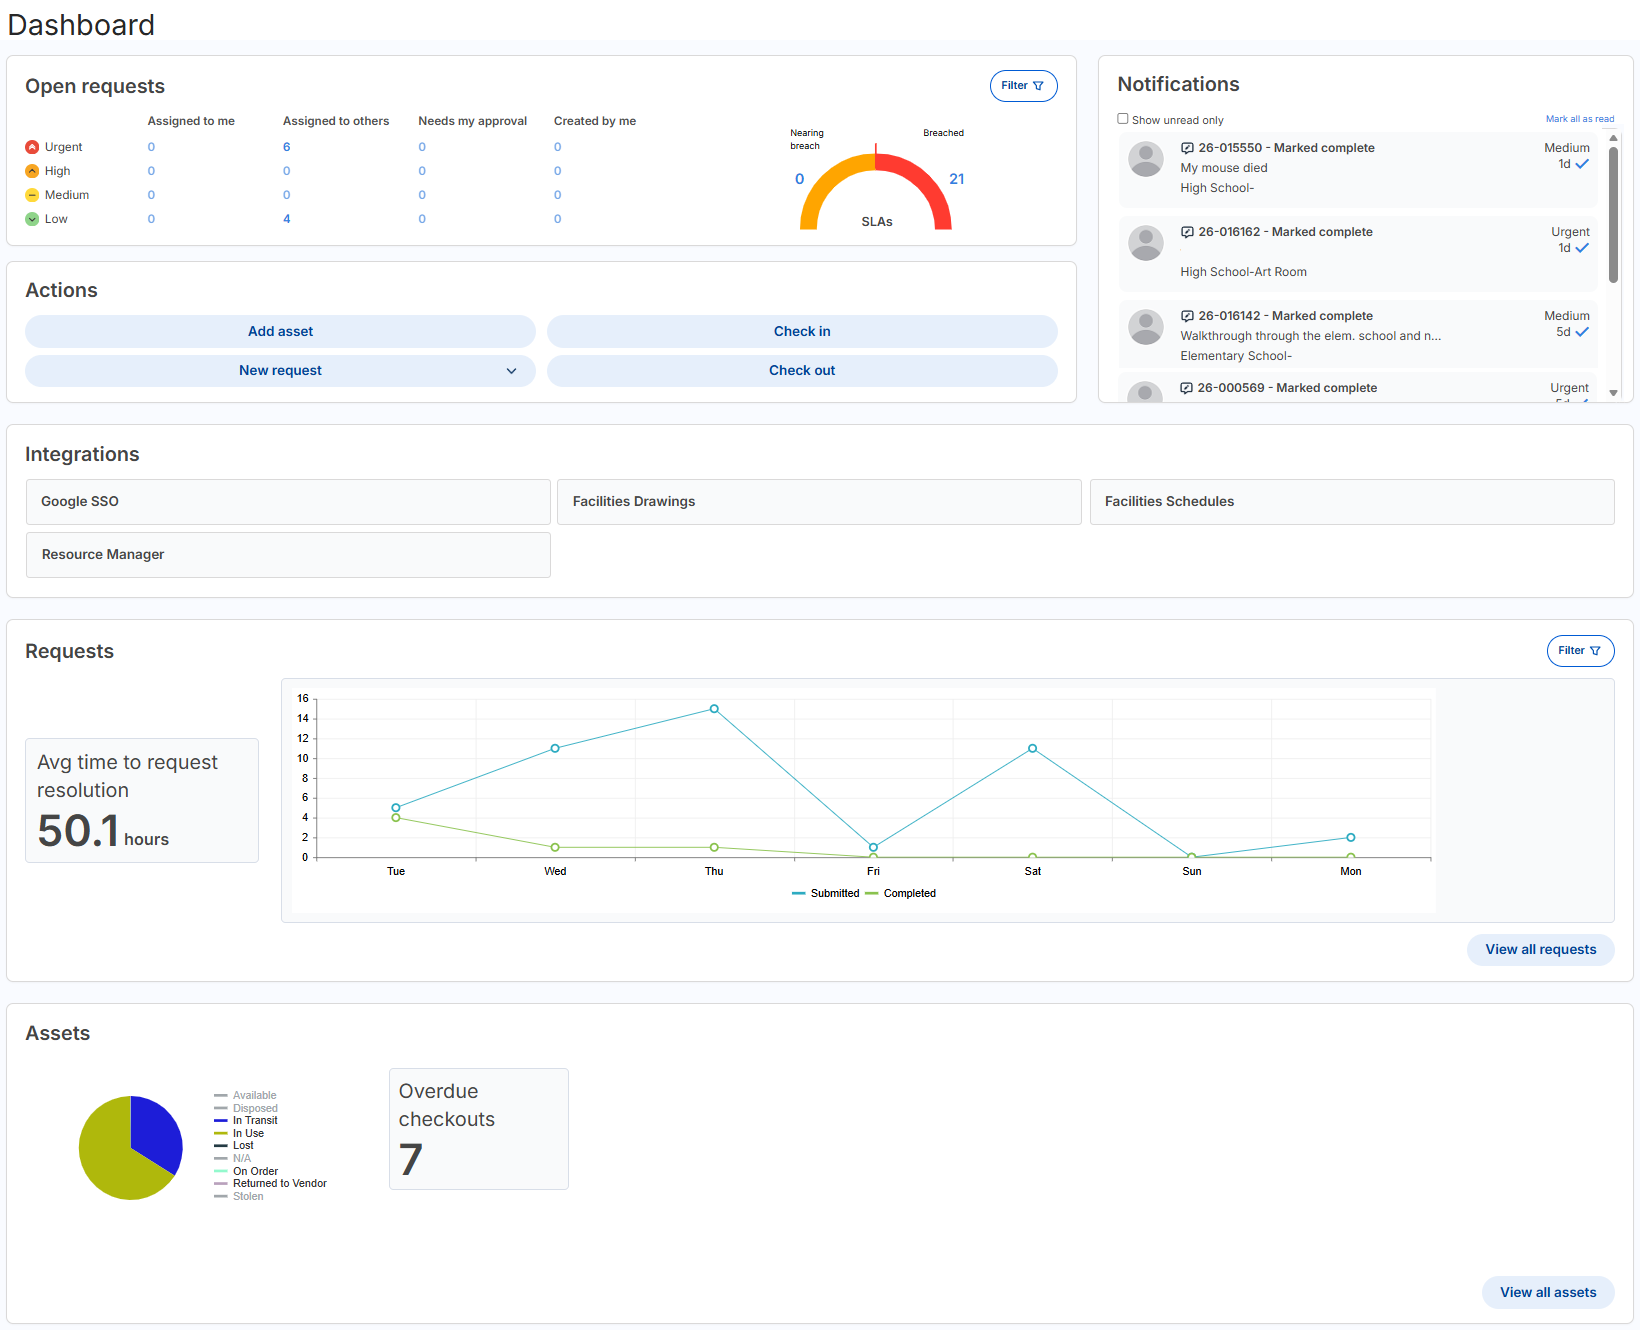Click the High priority icon

pyautogui.click(x=32, y=171)
